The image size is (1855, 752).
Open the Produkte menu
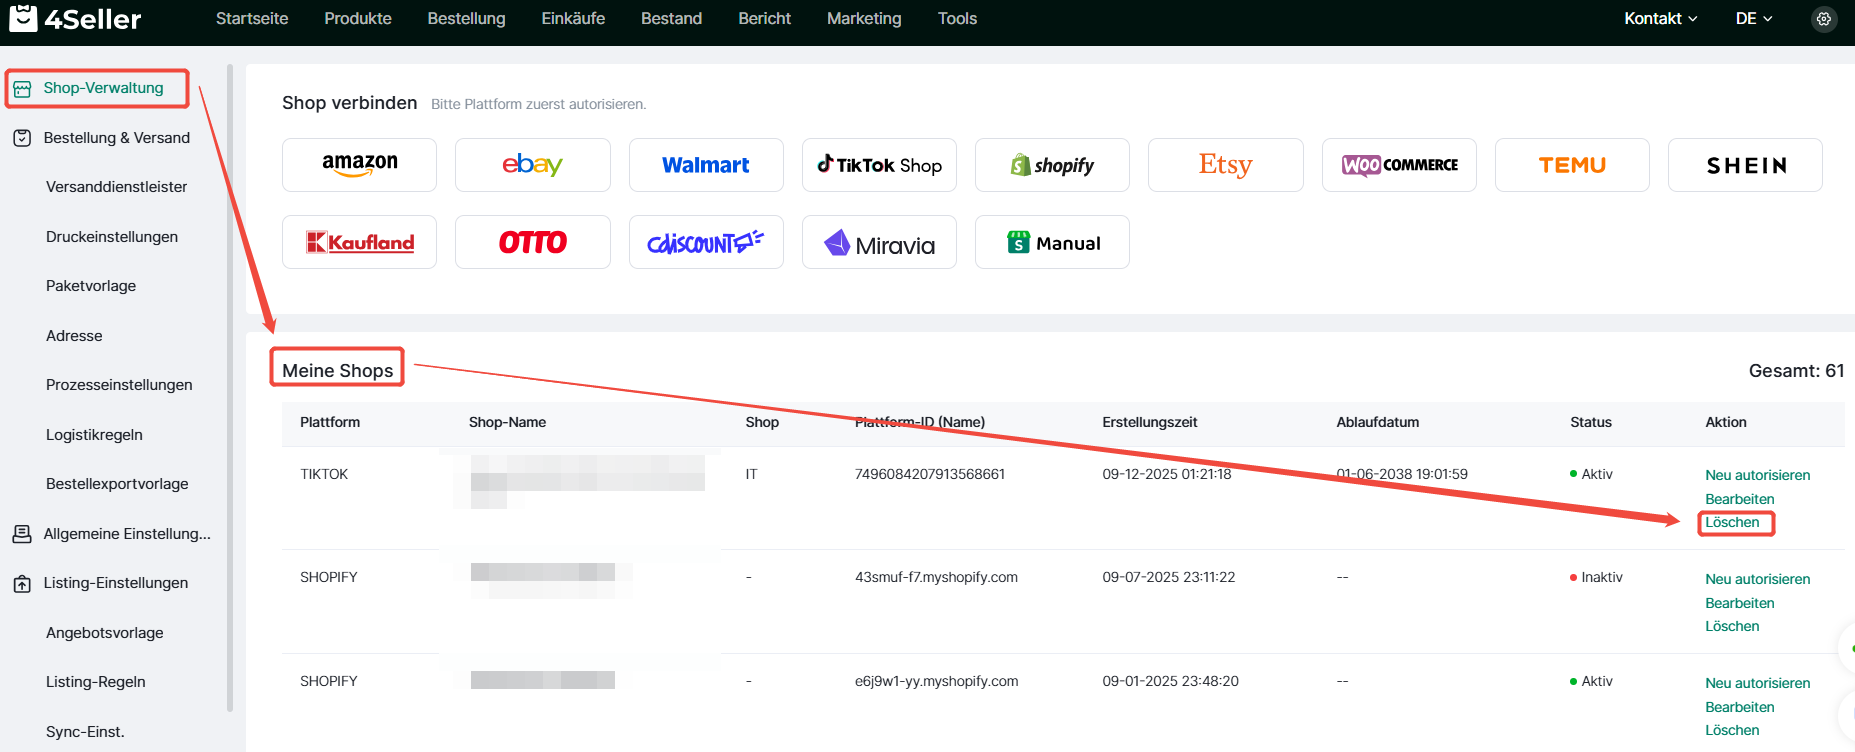[x=358, y=18]
